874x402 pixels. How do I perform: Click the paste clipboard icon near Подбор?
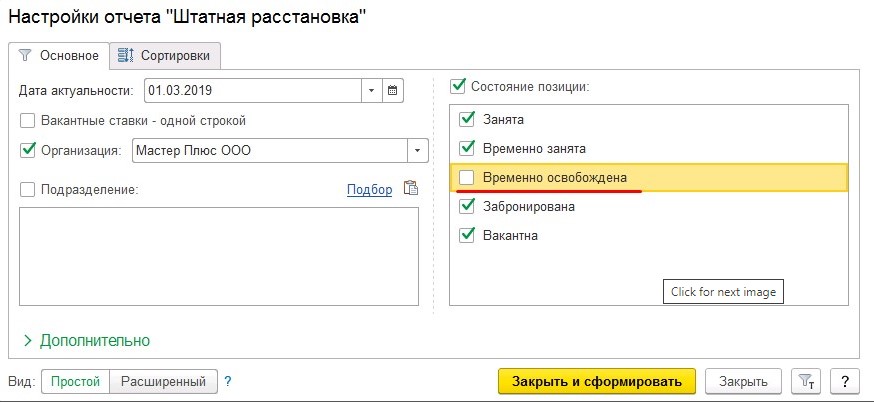point(410,188)
